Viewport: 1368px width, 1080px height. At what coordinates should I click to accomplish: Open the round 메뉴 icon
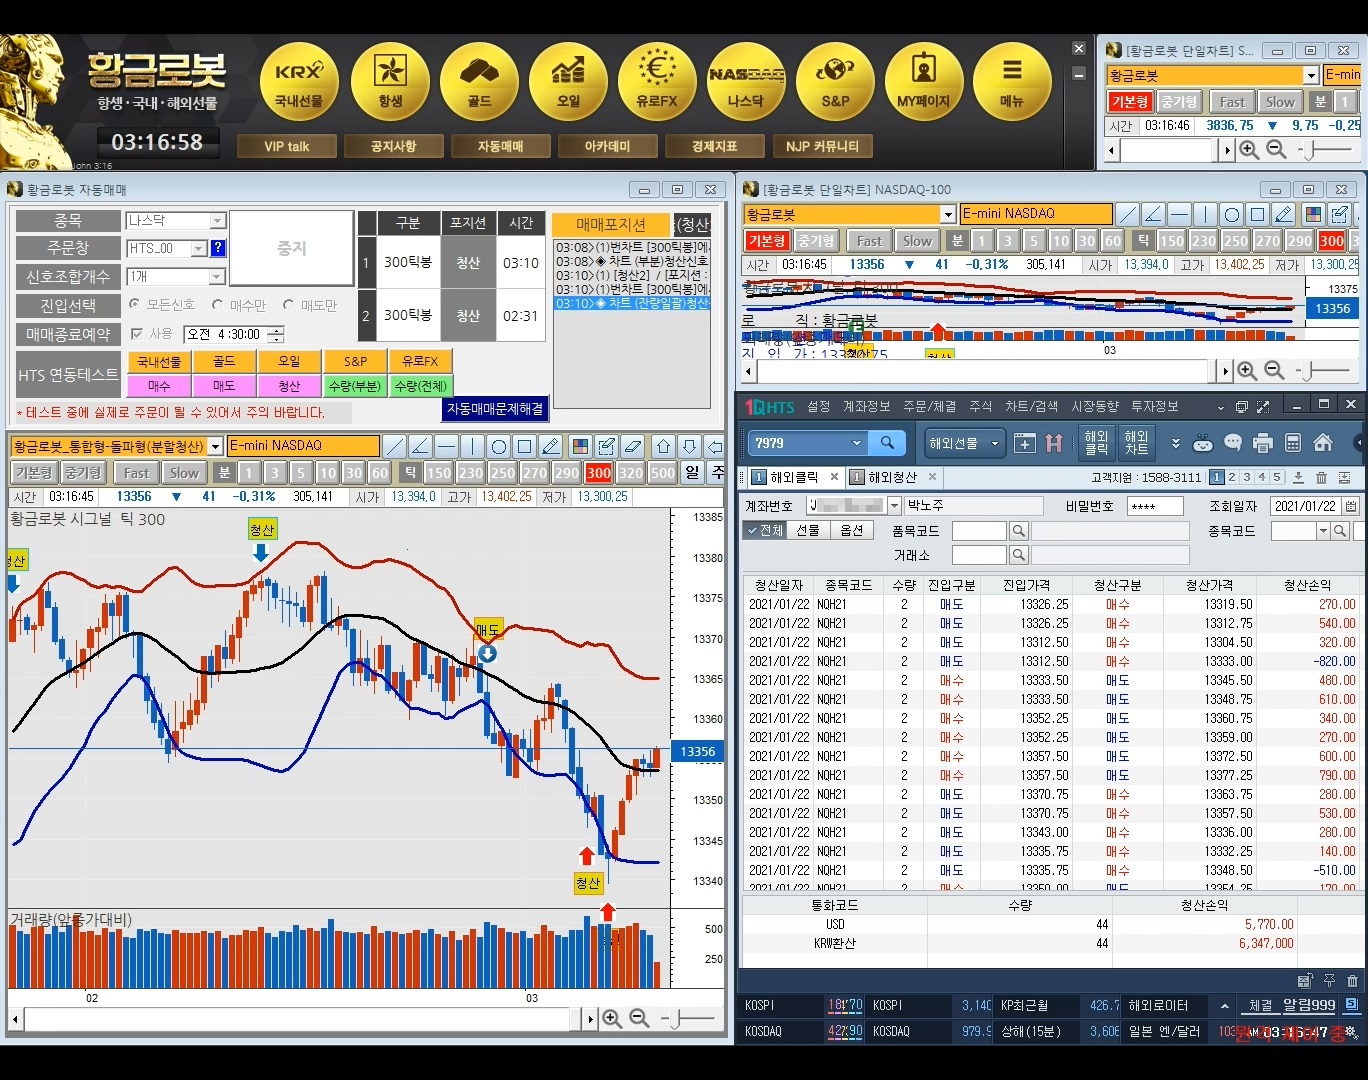(x=1012, y=81)
